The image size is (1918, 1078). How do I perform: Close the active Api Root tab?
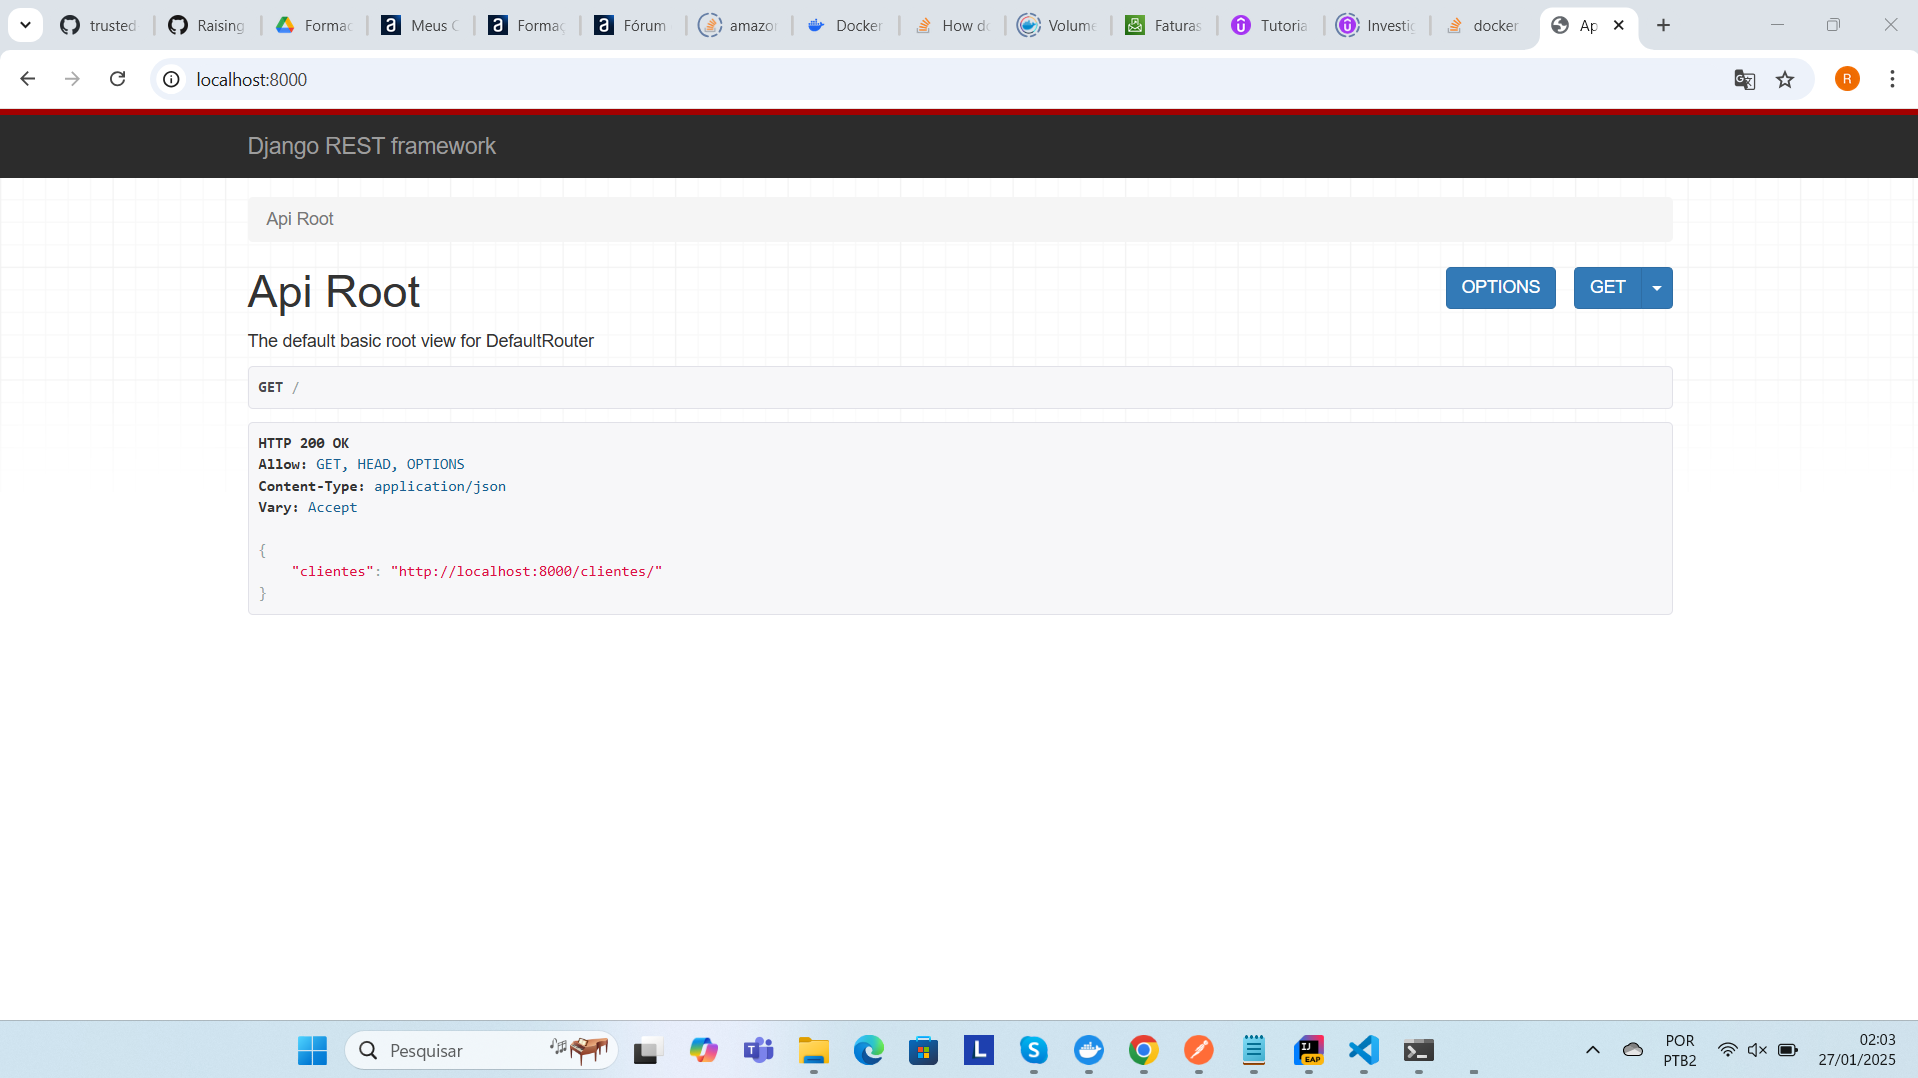(x=1619, y=25)
